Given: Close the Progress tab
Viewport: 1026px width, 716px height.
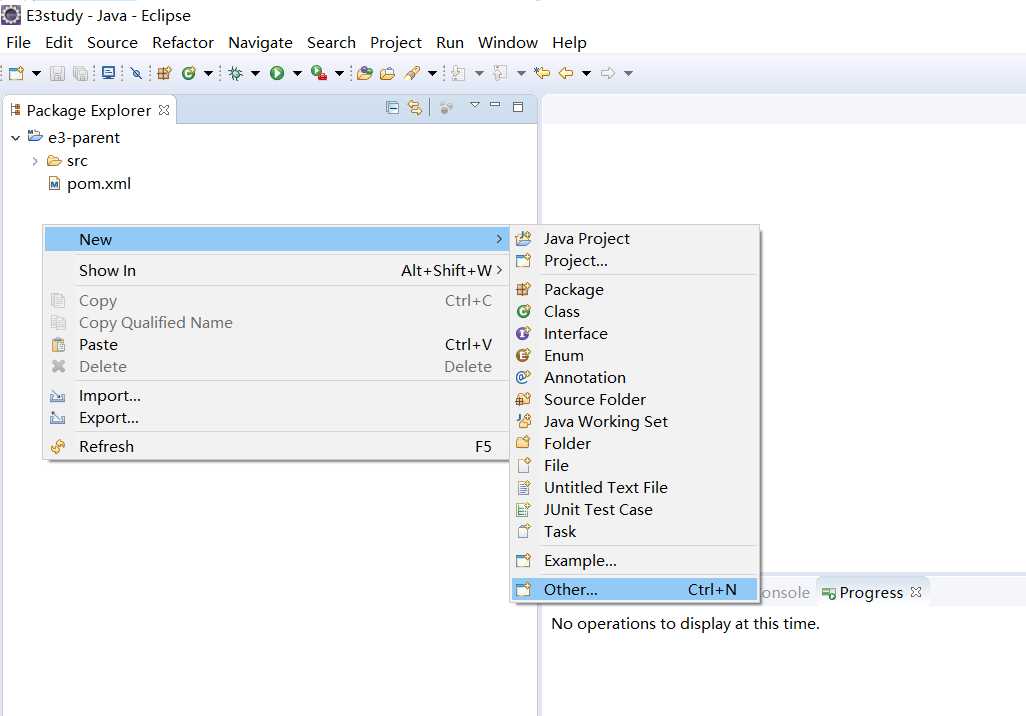Looking at the screenshot, I should [x=916, y=592].
